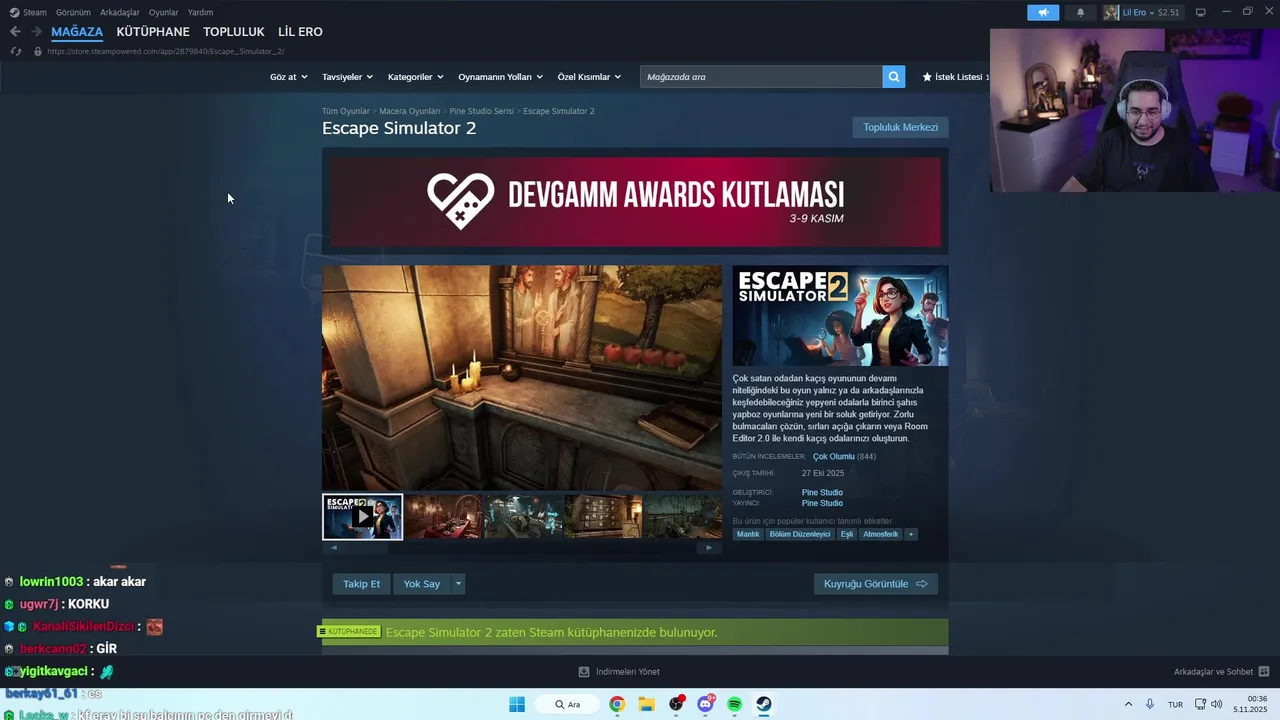This screenshot has width=1280, height=720.
Task: Click the wishlist star icon
Action: (x=927, y=76)
